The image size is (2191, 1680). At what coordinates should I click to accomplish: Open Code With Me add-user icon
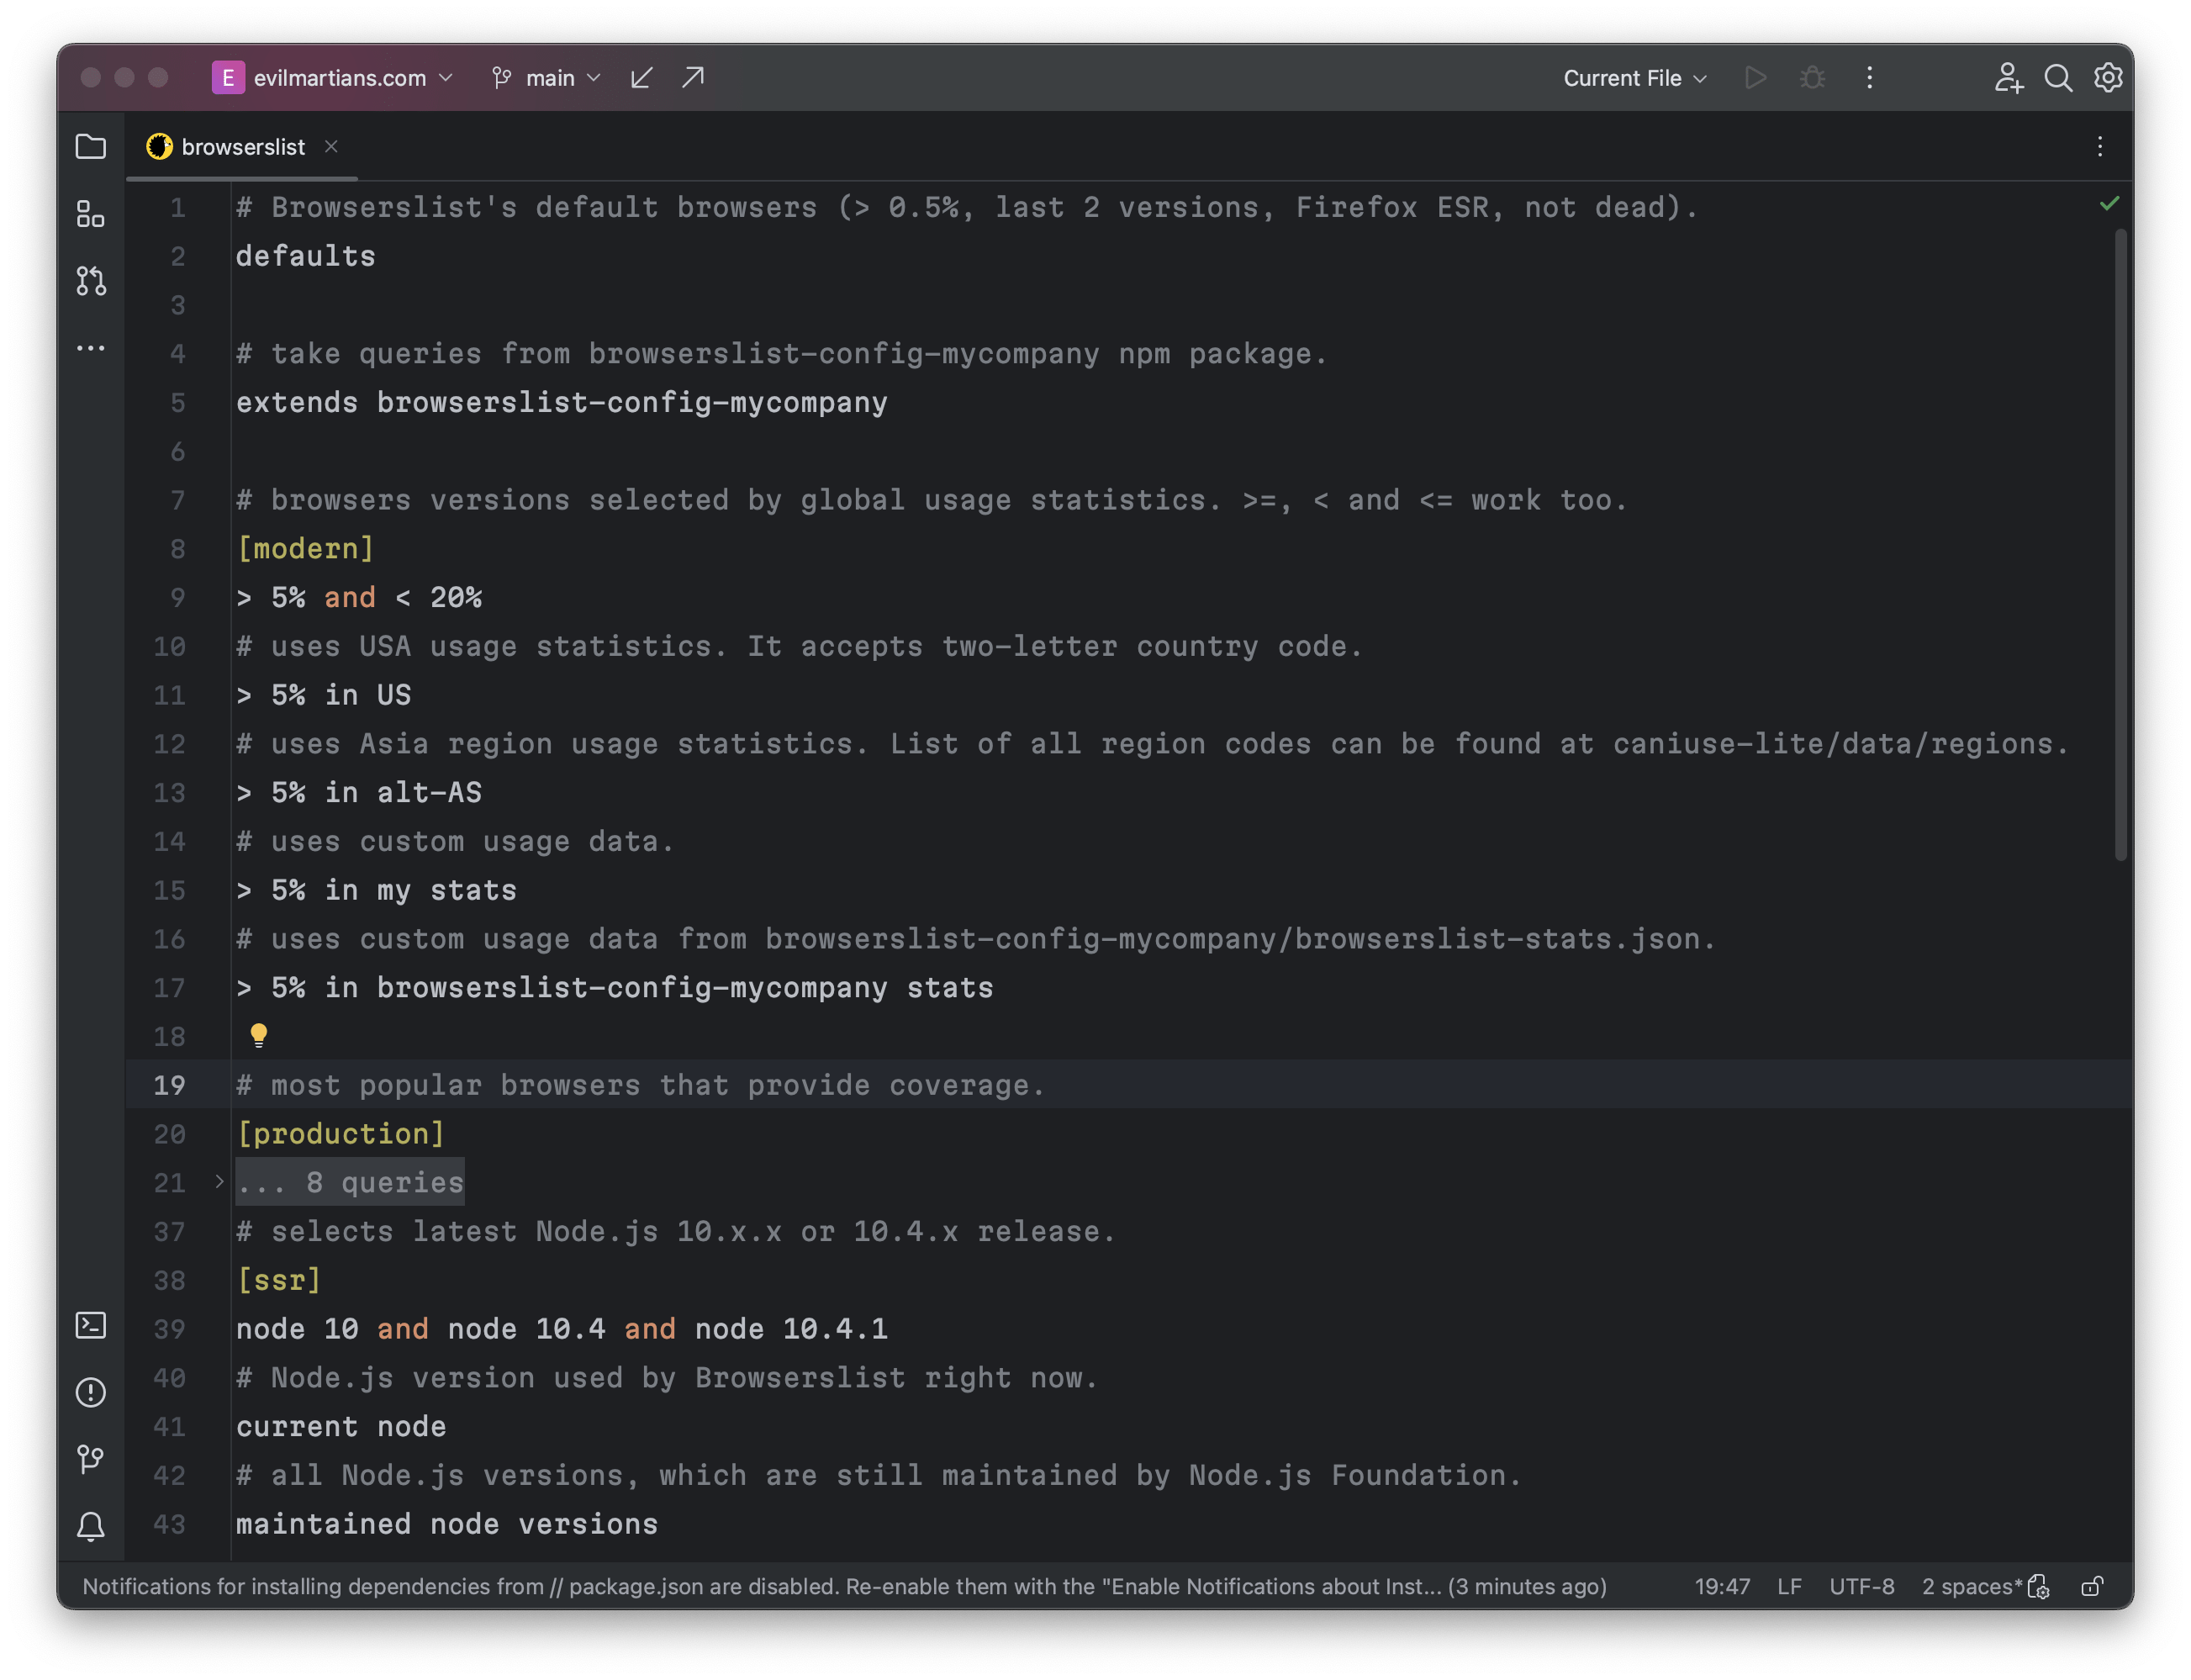2008,78
